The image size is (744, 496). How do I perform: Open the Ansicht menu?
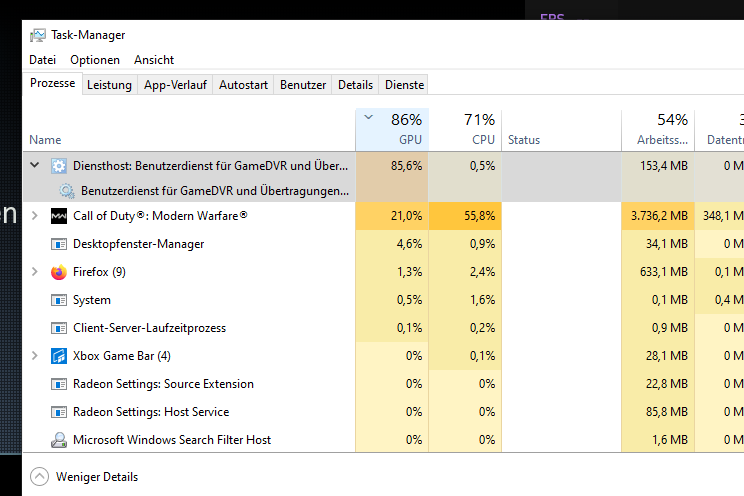tap(154, 60)
